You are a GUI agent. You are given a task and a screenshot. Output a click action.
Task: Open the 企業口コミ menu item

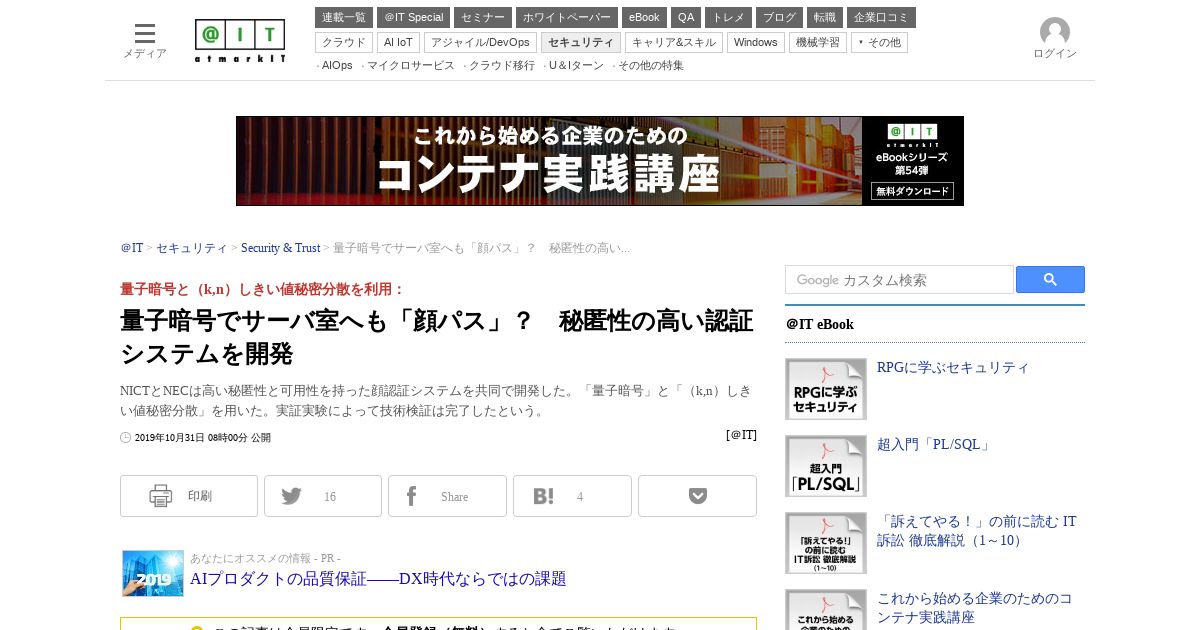(x=881, y=17)
